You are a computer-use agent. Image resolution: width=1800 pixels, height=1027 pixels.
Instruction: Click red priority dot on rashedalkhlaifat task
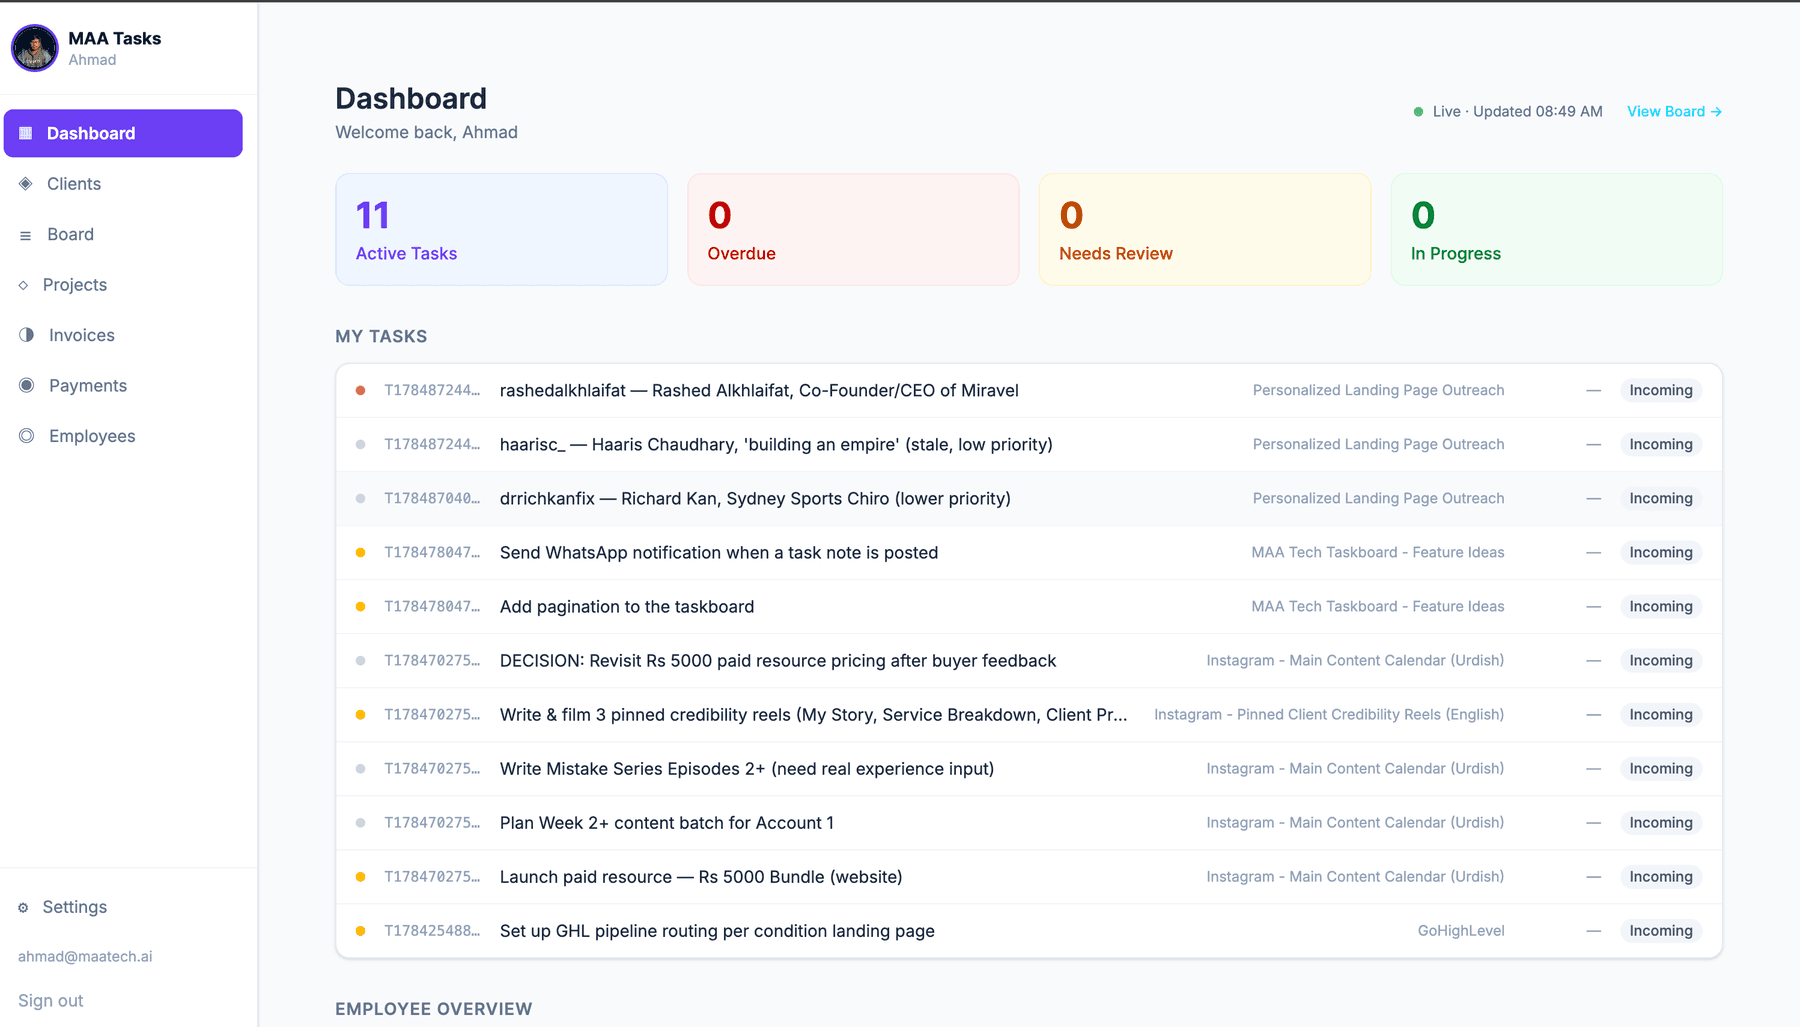360,390
